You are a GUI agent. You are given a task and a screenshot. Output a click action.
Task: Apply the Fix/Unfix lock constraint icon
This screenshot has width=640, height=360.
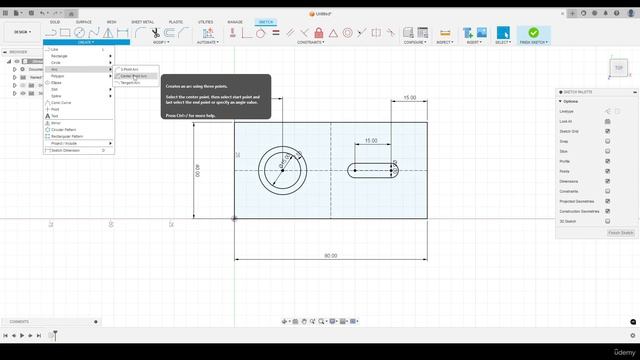[319, 33]
